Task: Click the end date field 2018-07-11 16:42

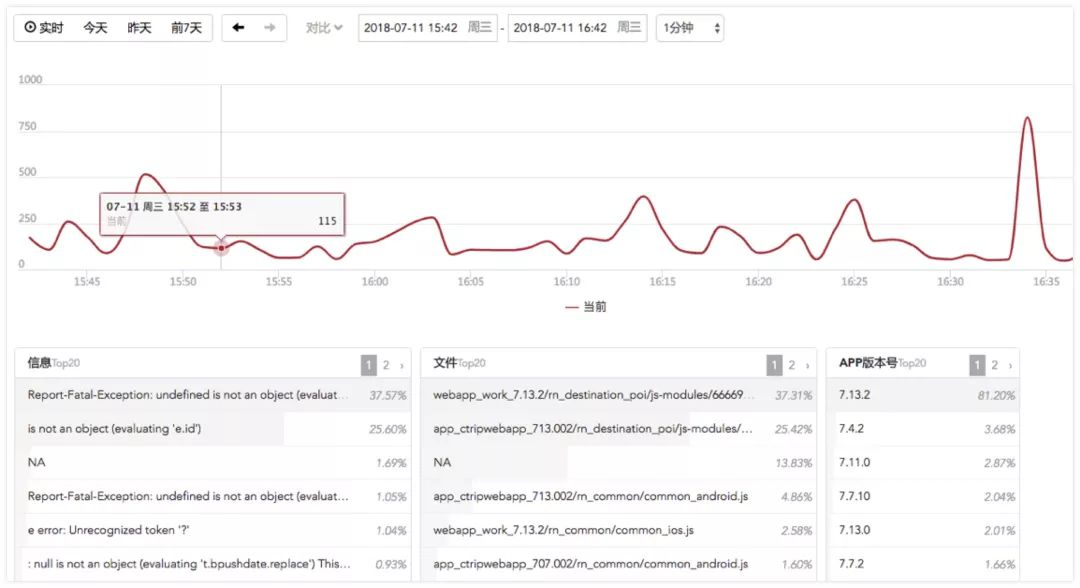Action: pyautogui.click(x=577, y=28)
